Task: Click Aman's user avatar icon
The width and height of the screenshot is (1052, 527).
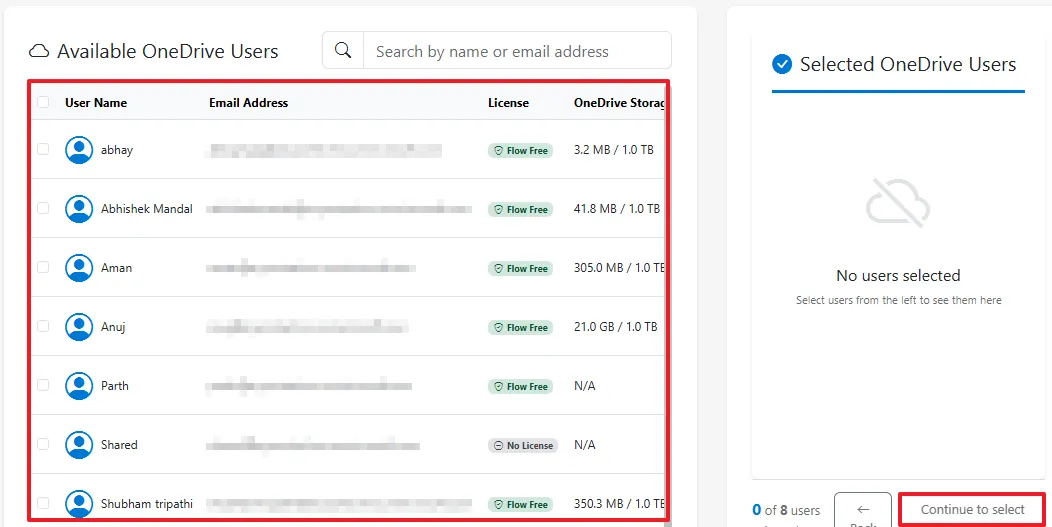Action: [x=79, y=268]
